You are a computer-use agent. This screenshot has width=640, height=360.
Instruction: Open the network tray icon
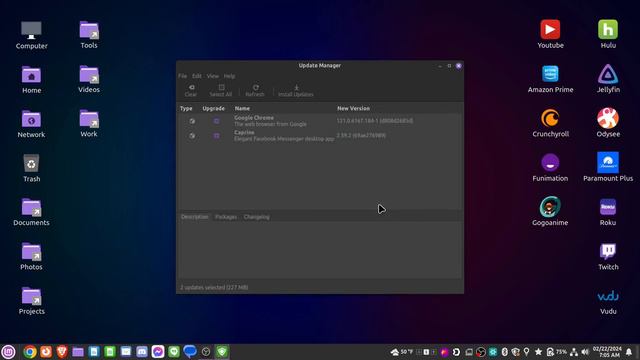click(x=574, y=351)
